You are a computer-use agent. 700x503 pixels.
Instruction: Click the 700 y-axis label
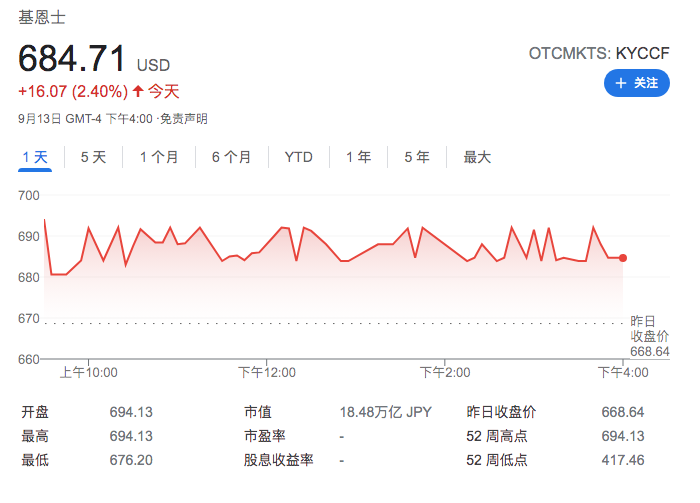pos(29,195)
